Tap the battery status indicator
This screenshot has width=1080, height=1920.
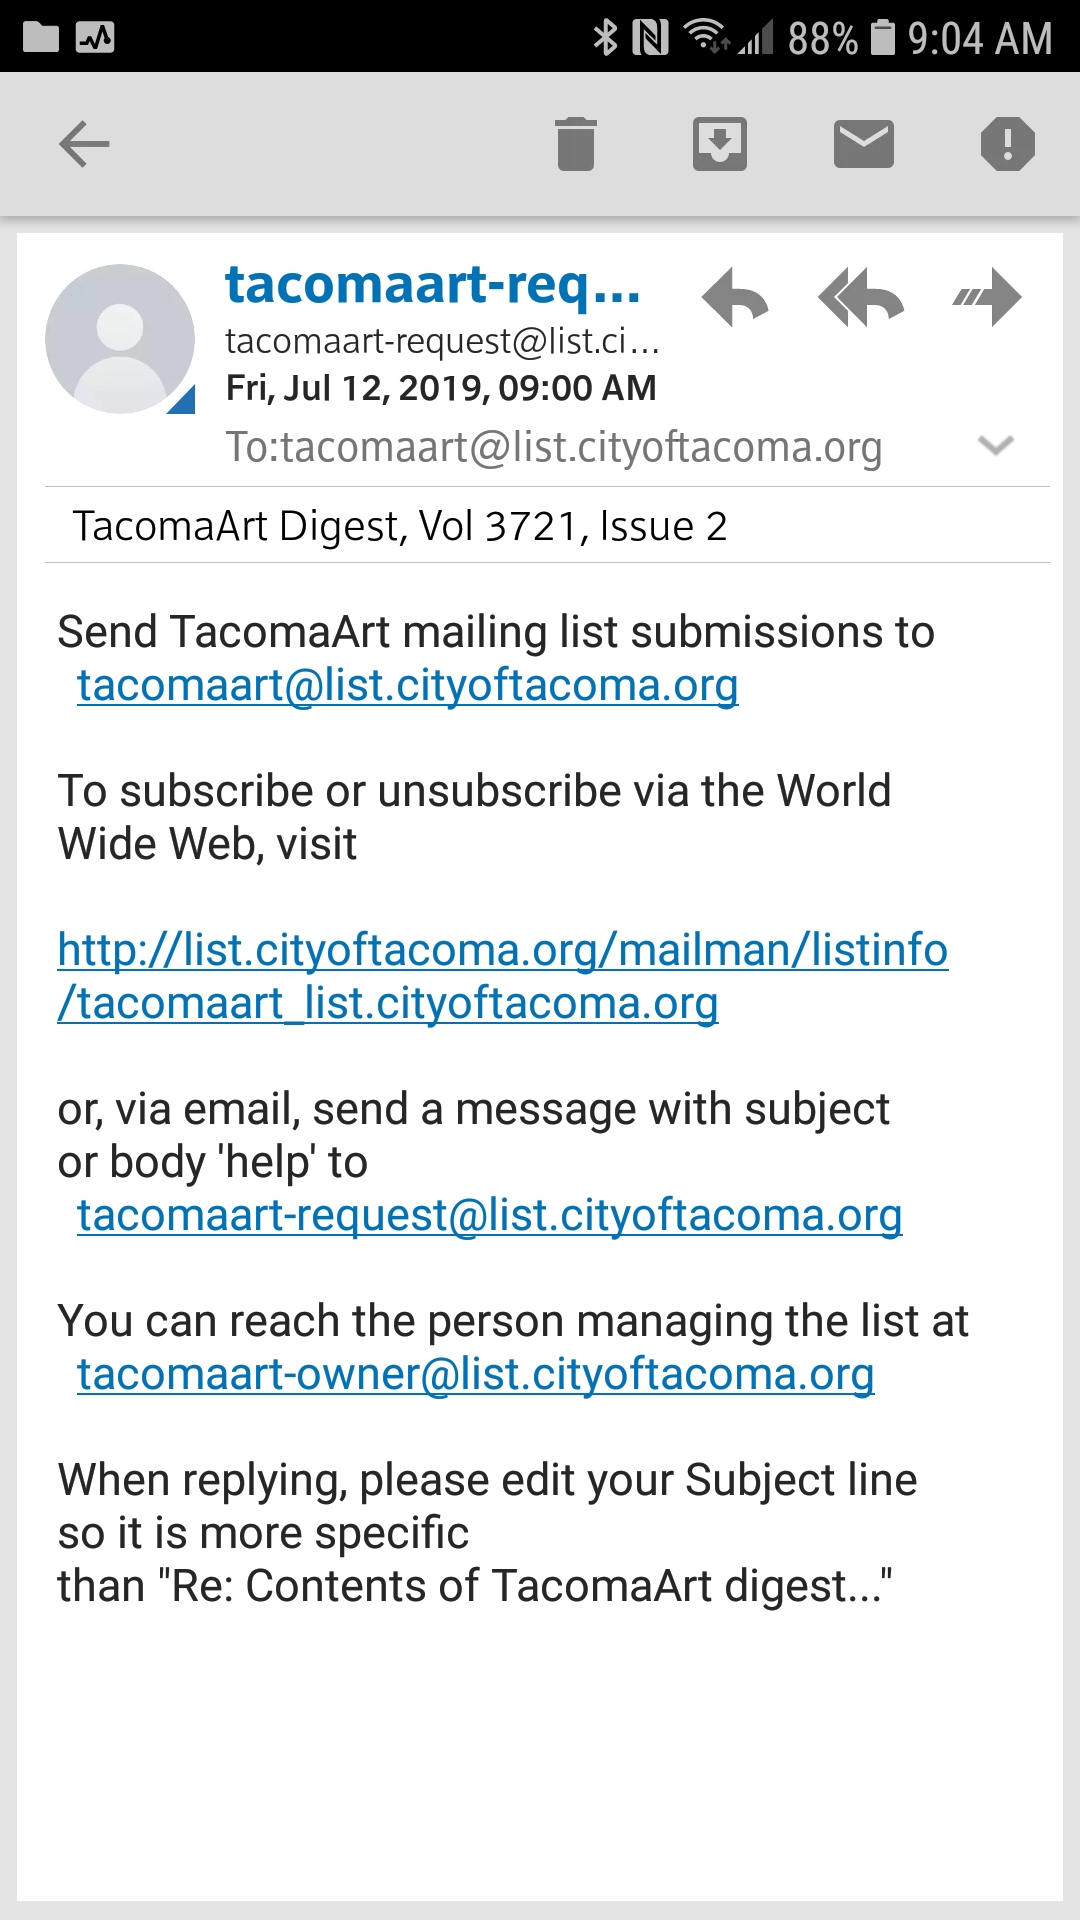(x=882, y=38)
